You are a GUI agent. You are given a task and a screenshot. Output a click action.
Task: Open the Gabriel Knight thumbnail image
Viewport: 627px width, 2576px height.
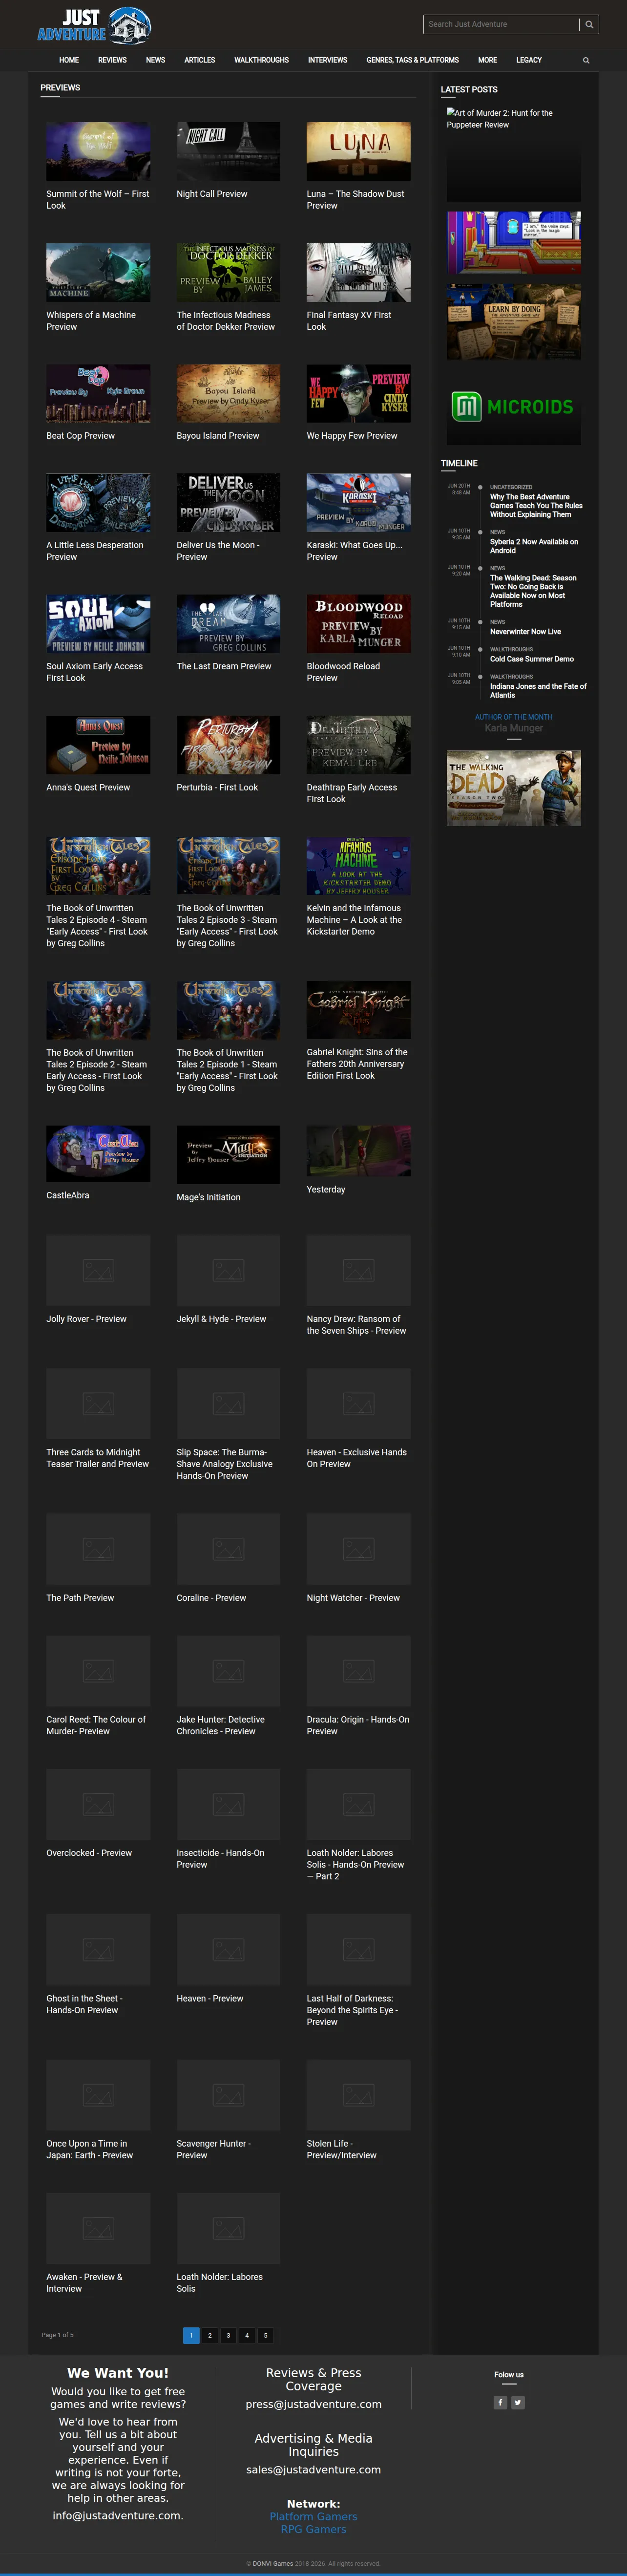pos(358,1010)
